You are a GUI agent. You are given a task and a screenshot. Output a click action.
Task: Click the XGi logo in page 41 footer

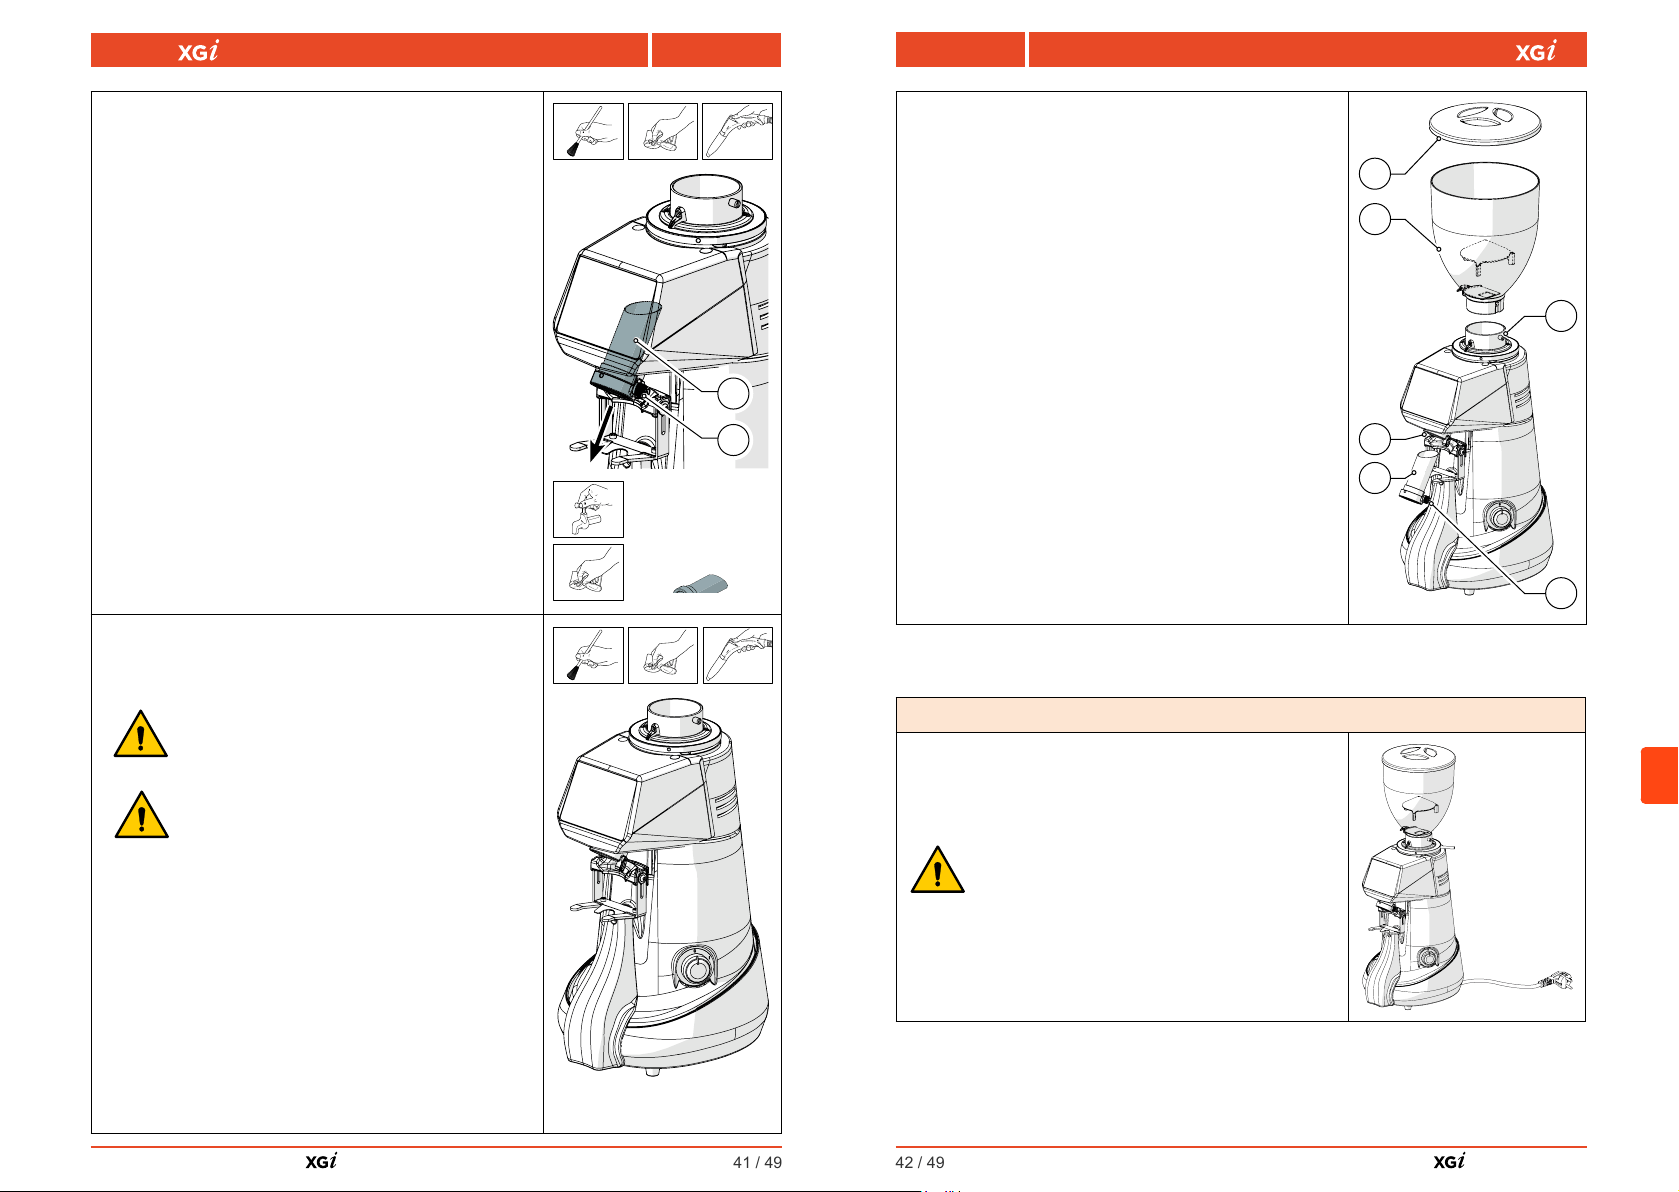[x=321, y=1161]
